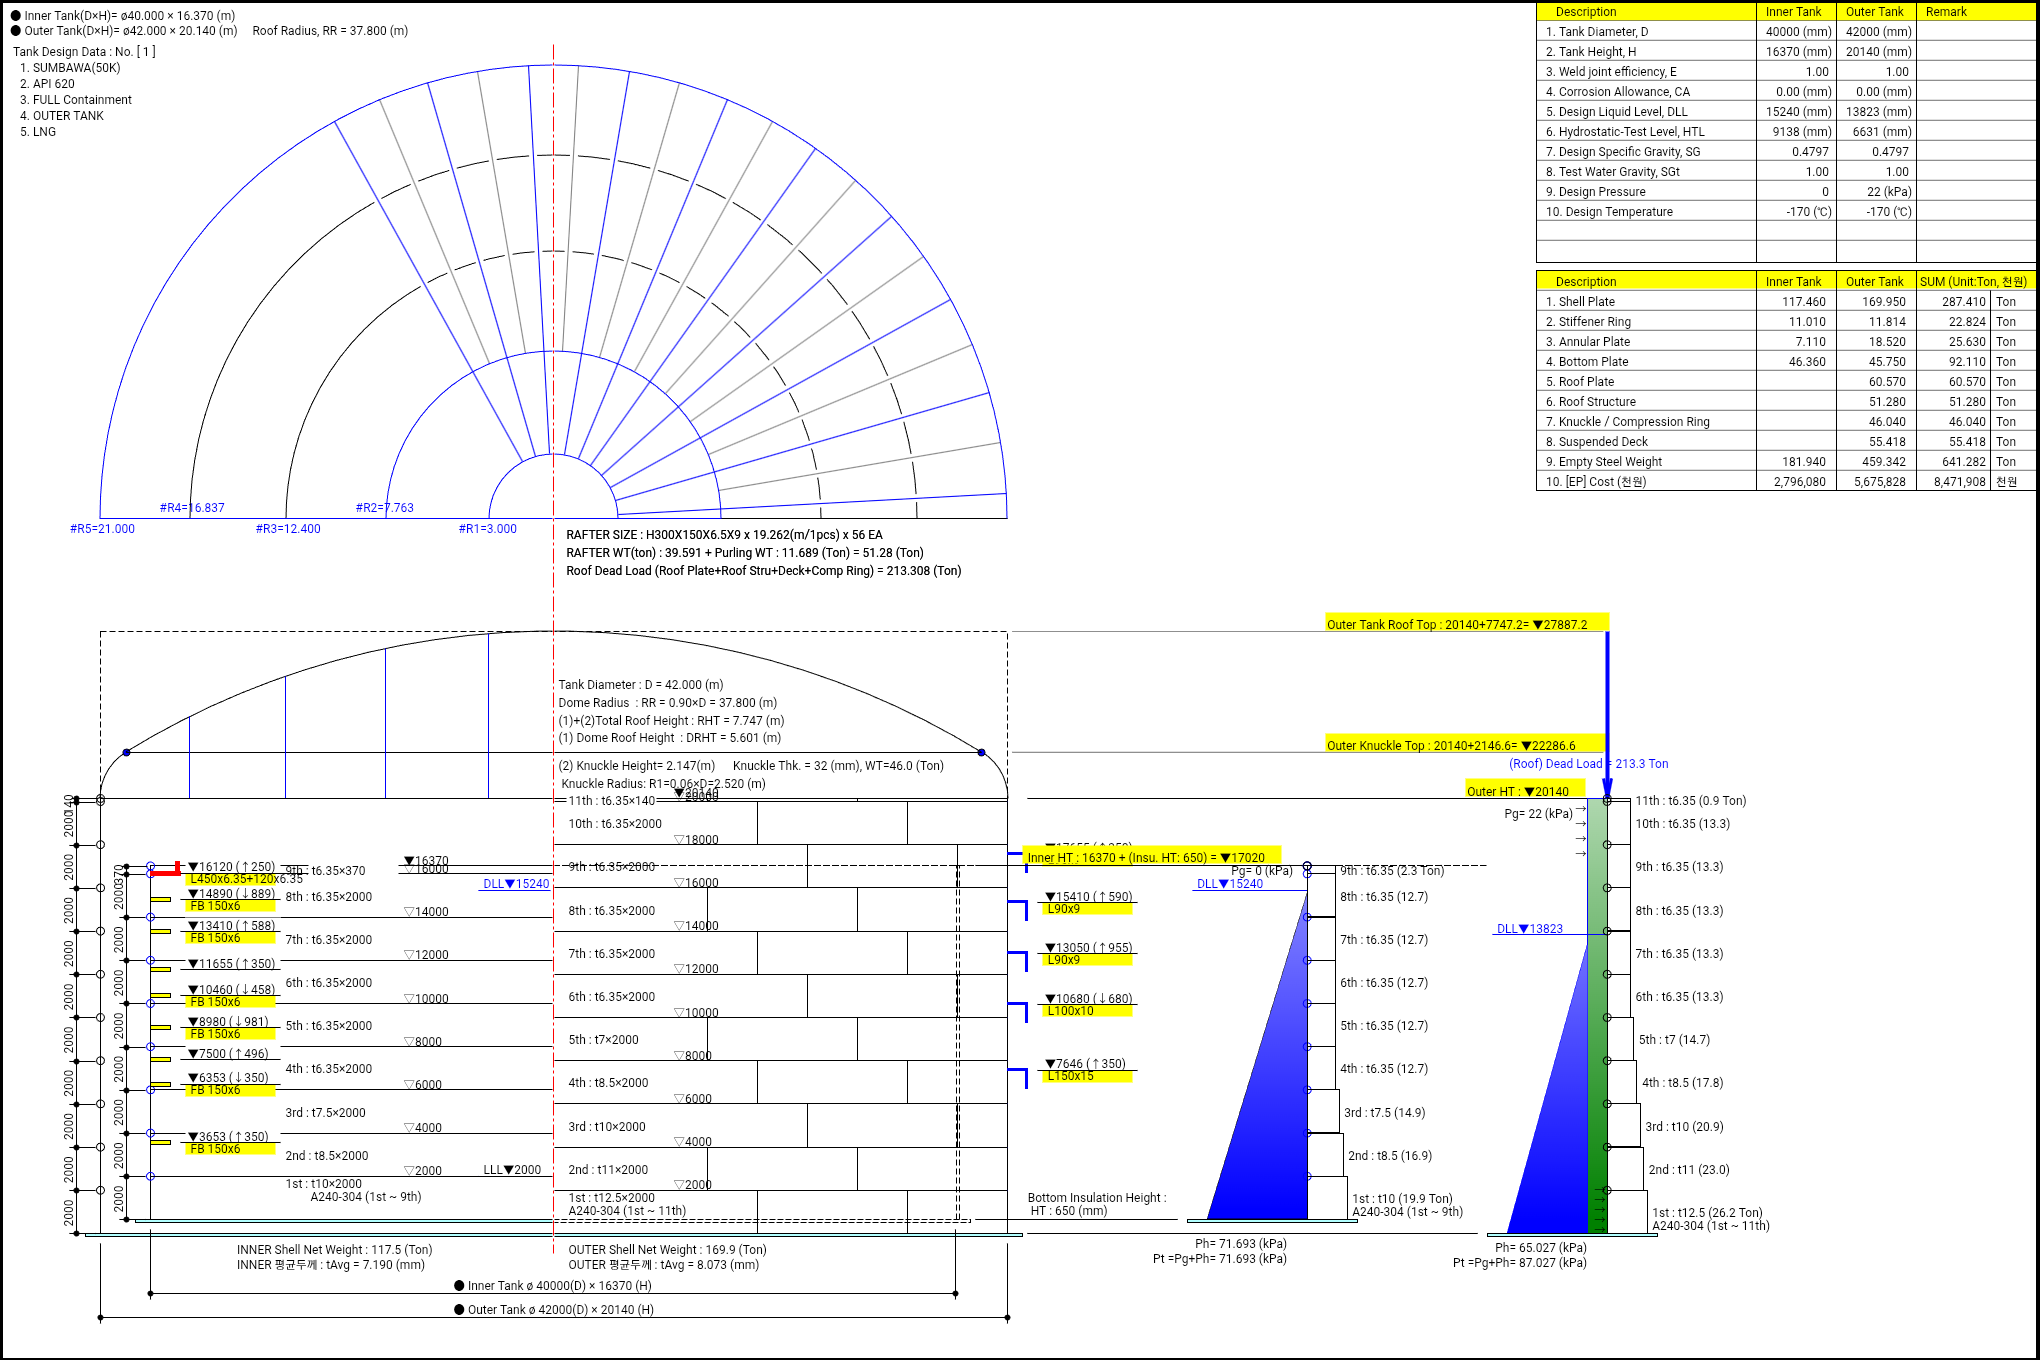The height and width of the screenshot is (1360, 2040).
Task: Click the black bullet beside Outer Tank(D×H) header
Action: (x=16, y=31)
